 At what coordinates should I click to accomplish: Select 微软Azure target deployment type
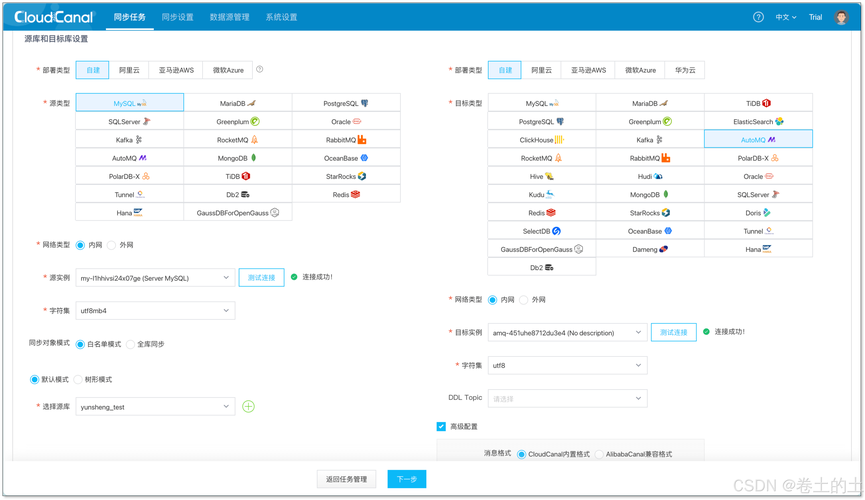coord(640,70)
